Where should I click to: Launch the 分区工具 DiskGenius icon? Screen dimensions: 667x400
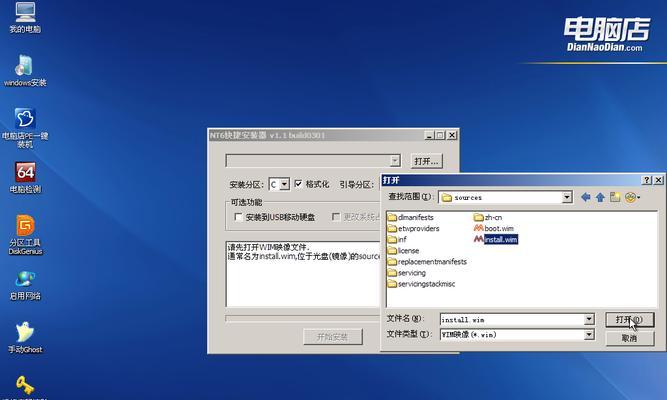[x=25, y=235]
